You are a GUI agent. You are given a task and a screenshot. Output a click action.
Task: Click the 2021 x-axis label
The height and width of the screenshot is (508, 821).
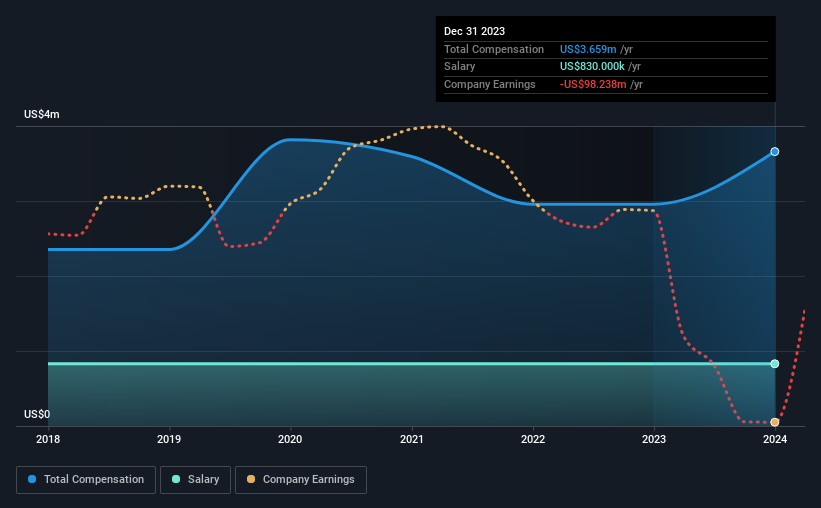click(412, 439)
